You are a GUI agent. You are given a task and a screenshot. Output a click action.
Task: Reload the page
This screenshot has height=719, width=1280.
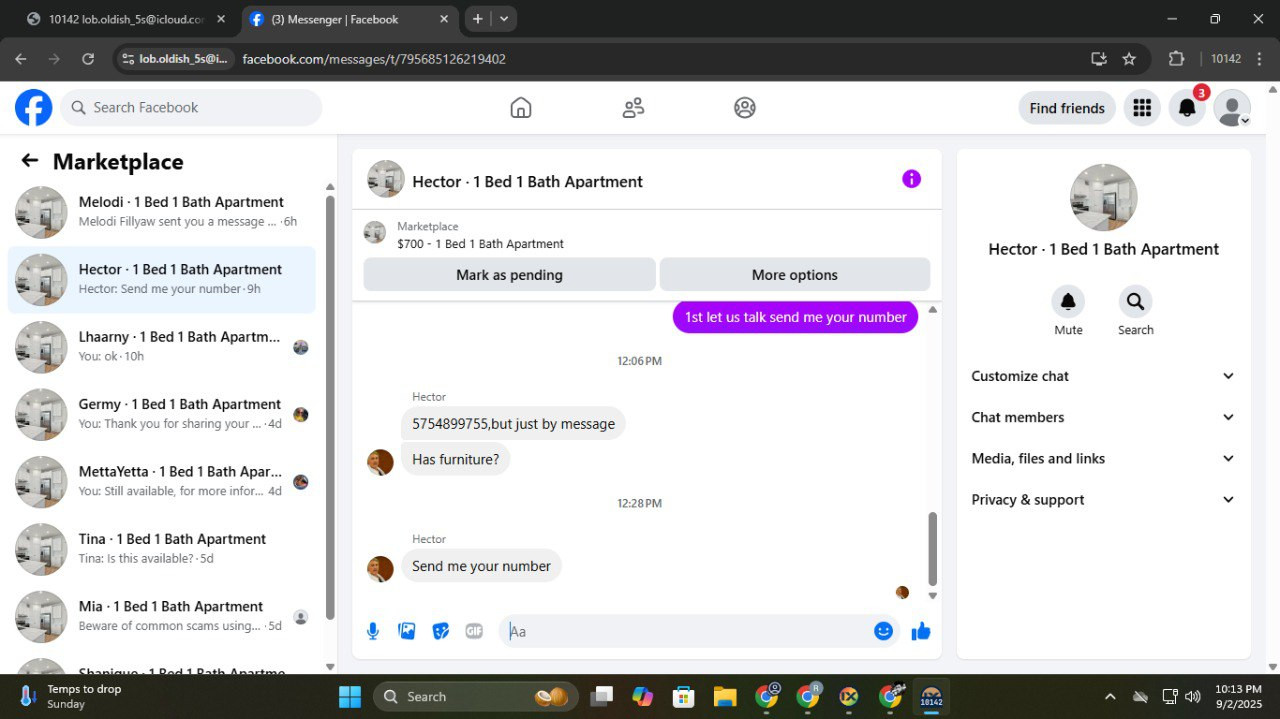pyautogui.click(x=88, y=59)
